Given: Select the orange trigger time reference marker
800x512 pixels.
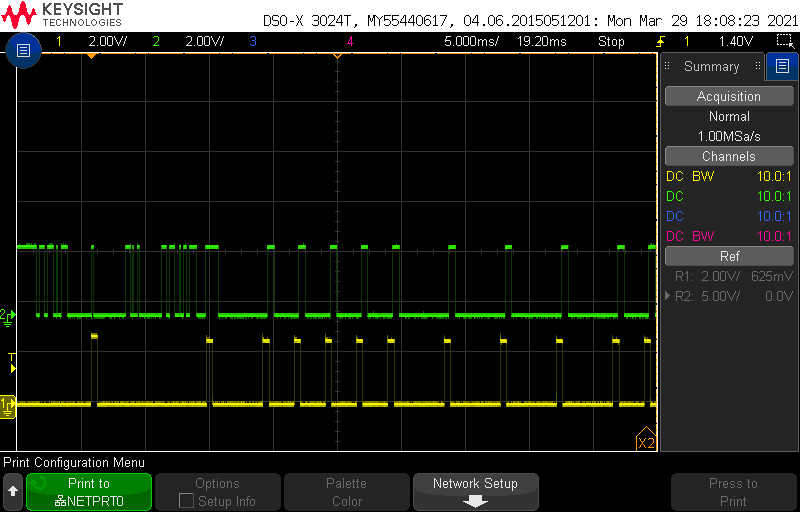Looking at the screenshot, I should pyautogui.click(x=337, y=56).
